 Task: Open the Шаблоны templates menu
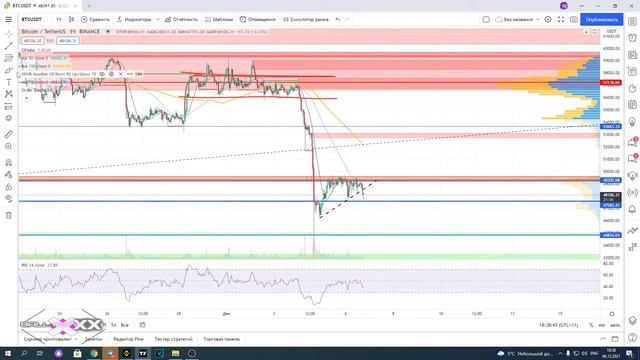pyautogui.click(x=219, y=19)
